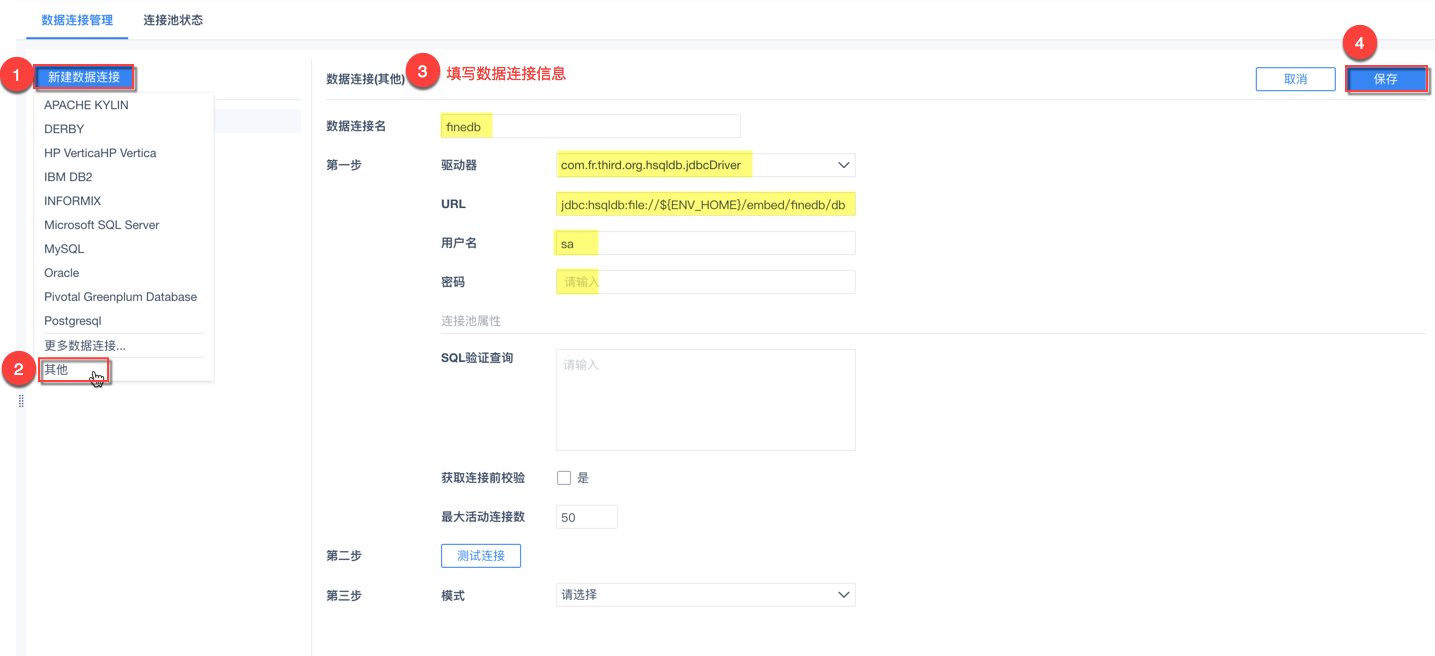Open 更多数据连接... option

(x=85, y=345)
